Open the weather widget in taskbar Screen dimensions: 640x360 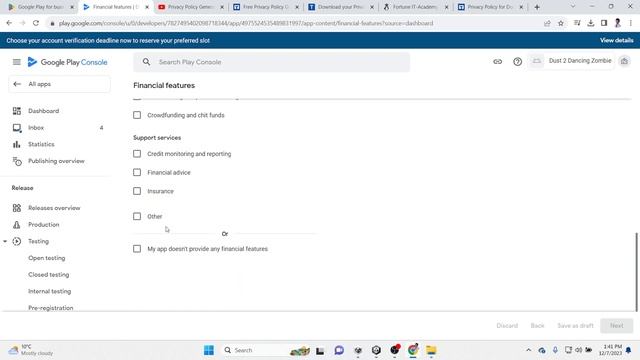pos(31,350)
